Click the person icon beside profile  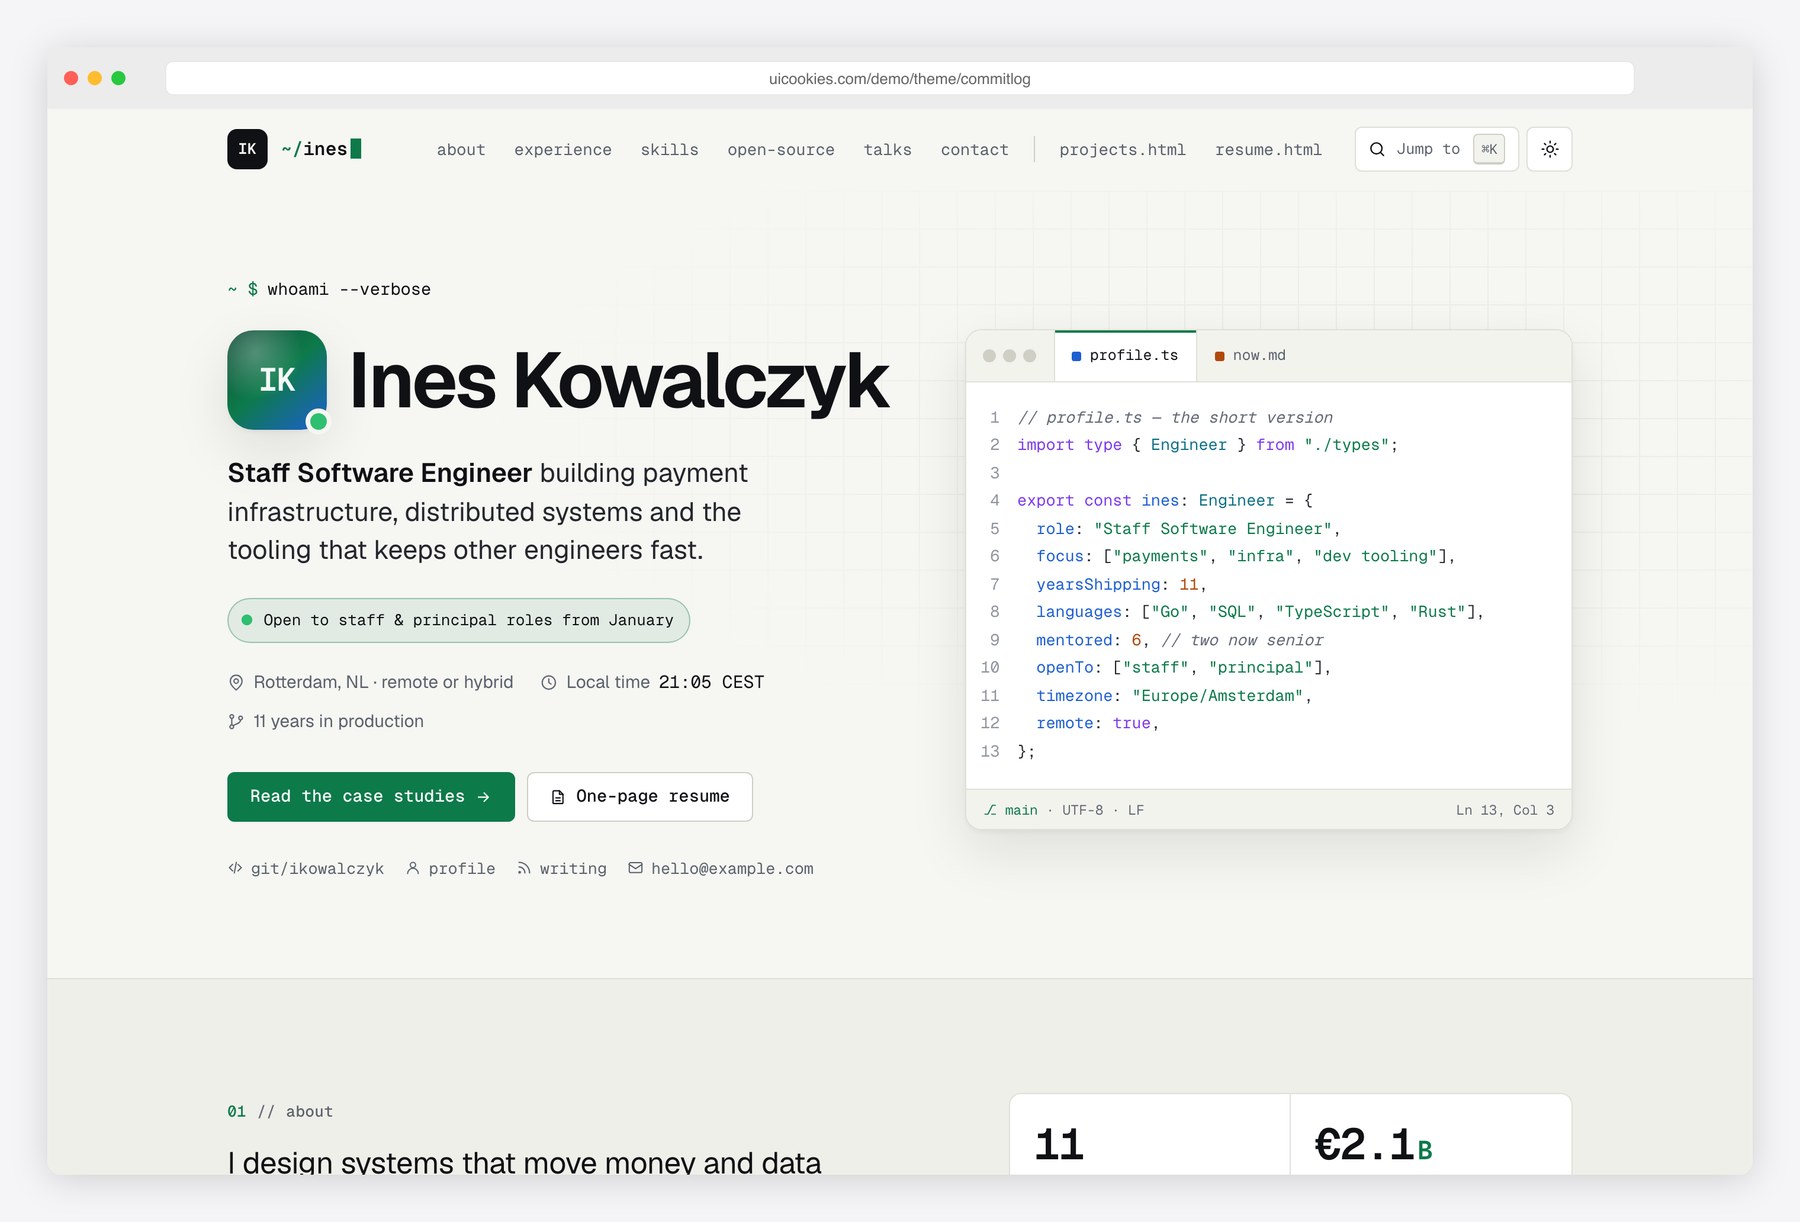pos(413,868)
